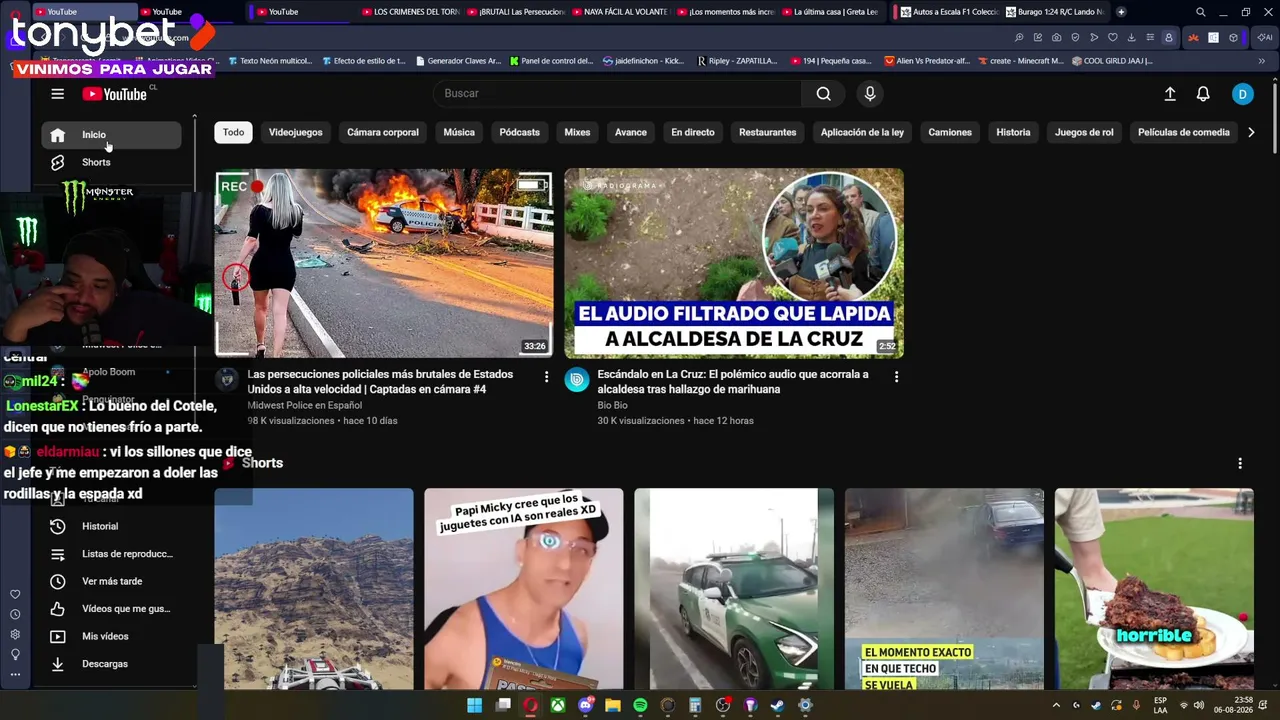Open the 'Papi Micky' Shorts thumbnail
This screenshot has width=1280, height=720.
click(524, 589)
